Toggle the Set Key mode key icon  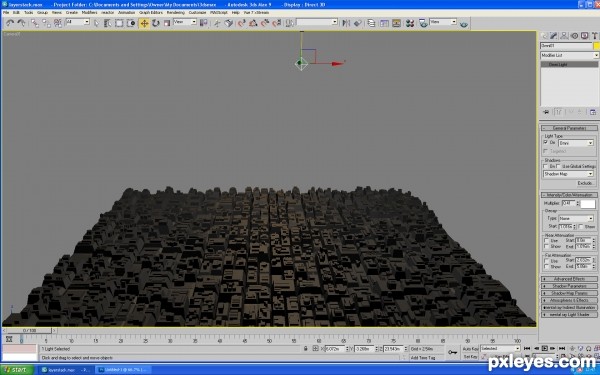tap(452, 352)
